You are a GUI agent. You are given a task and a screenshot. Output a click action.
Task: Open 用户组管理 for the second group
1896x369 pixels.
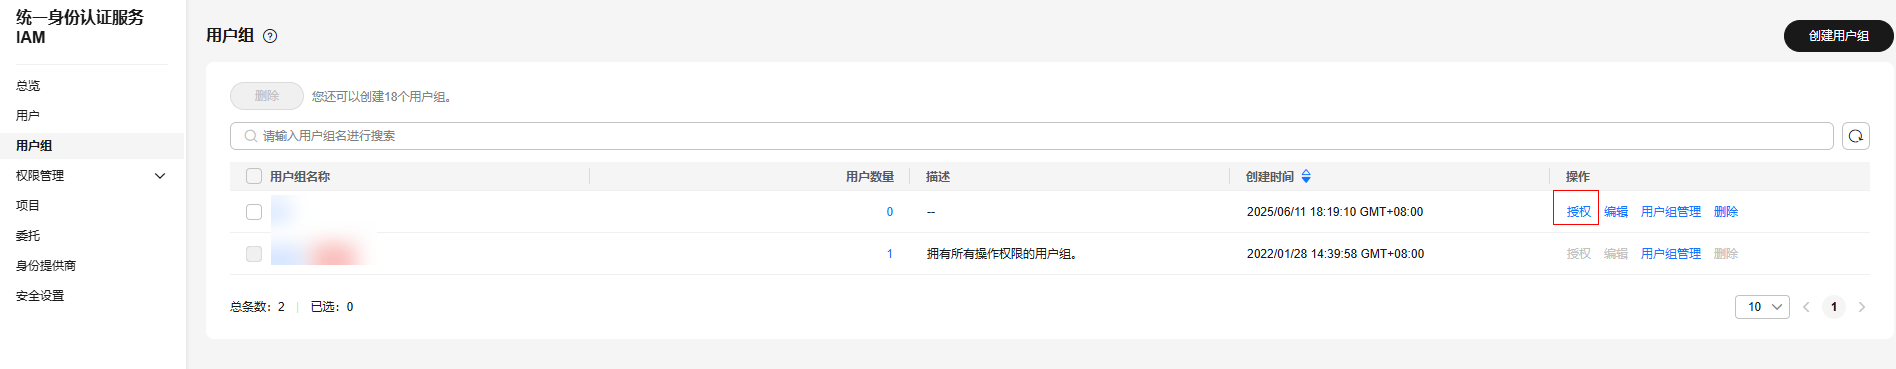(x=1671, y=254)
